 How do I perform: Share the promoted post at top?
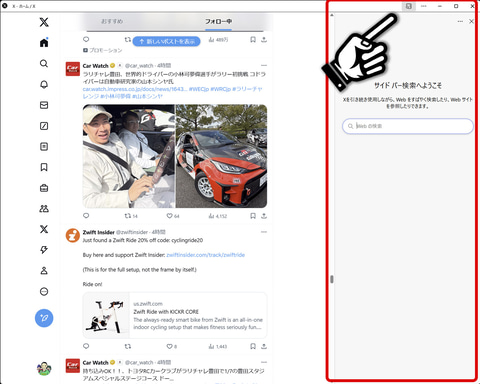point(264,40)
